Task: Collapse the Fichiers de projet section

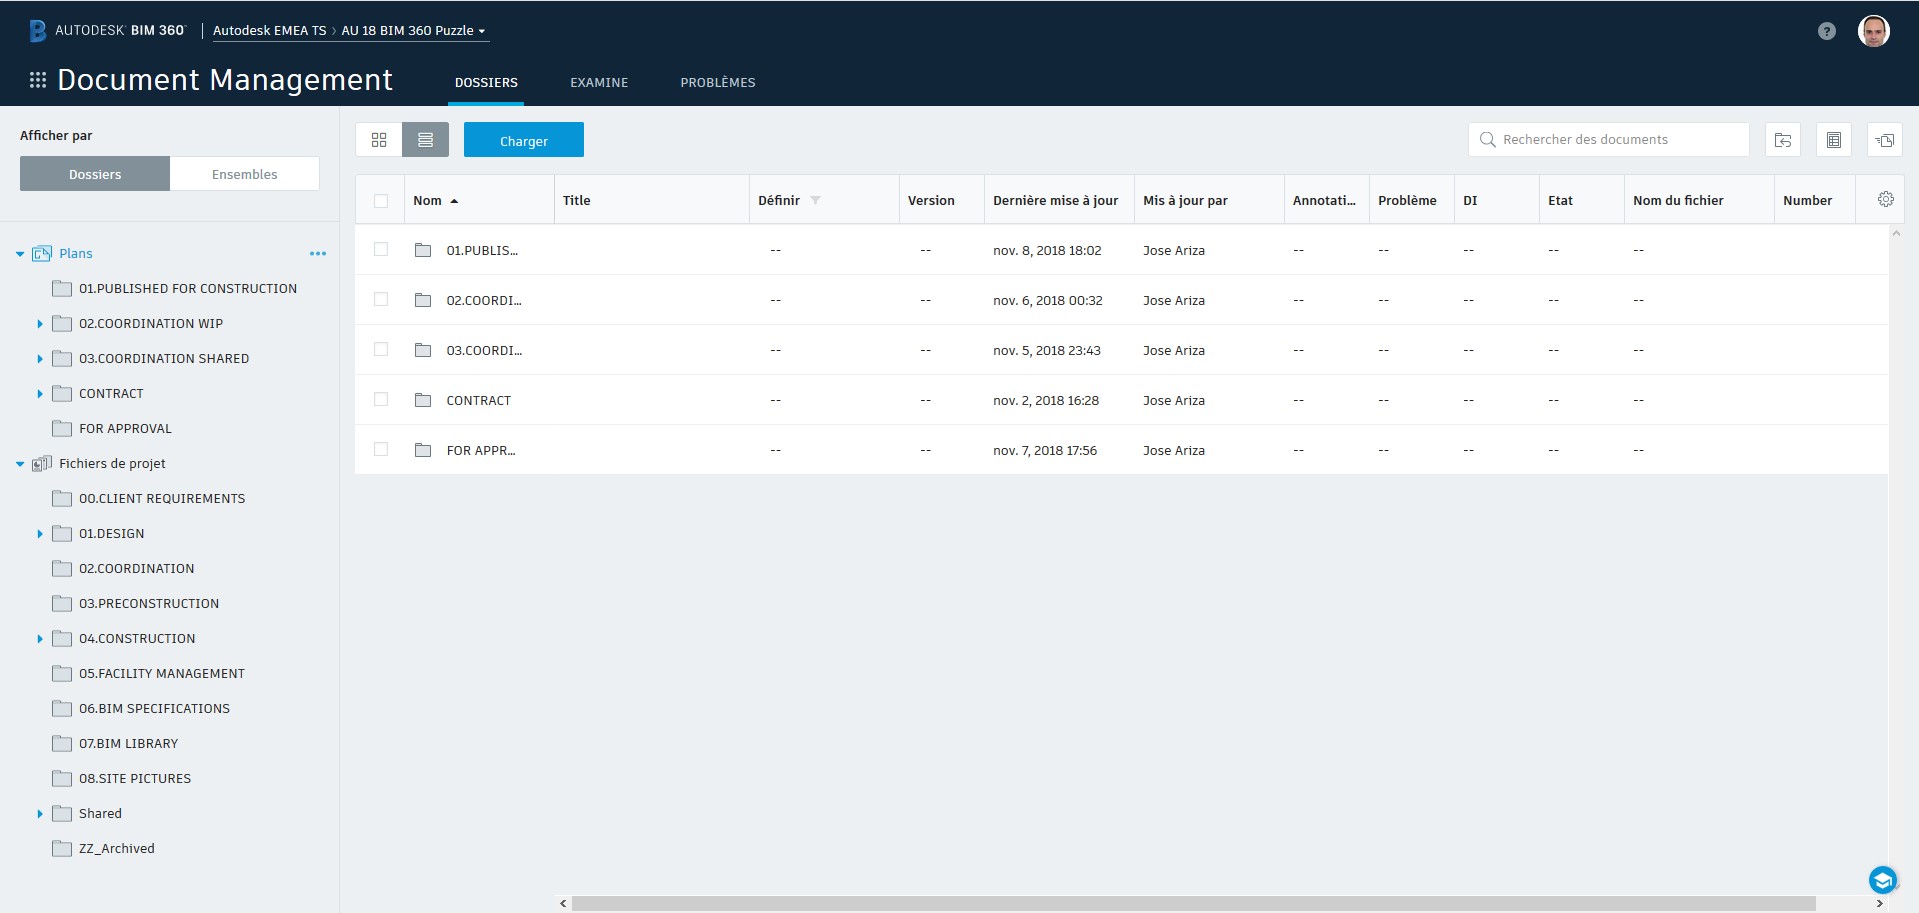Action: click(18, 463)
